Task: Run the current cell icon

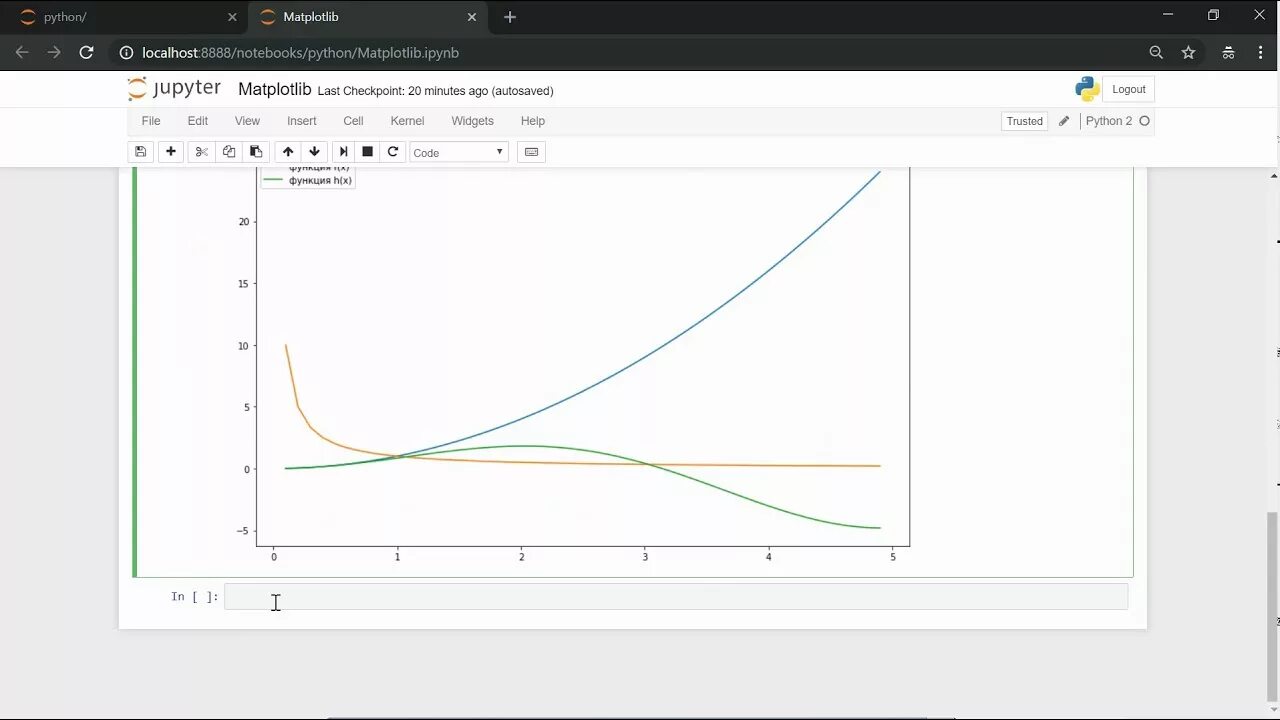Action: point(343,152)
